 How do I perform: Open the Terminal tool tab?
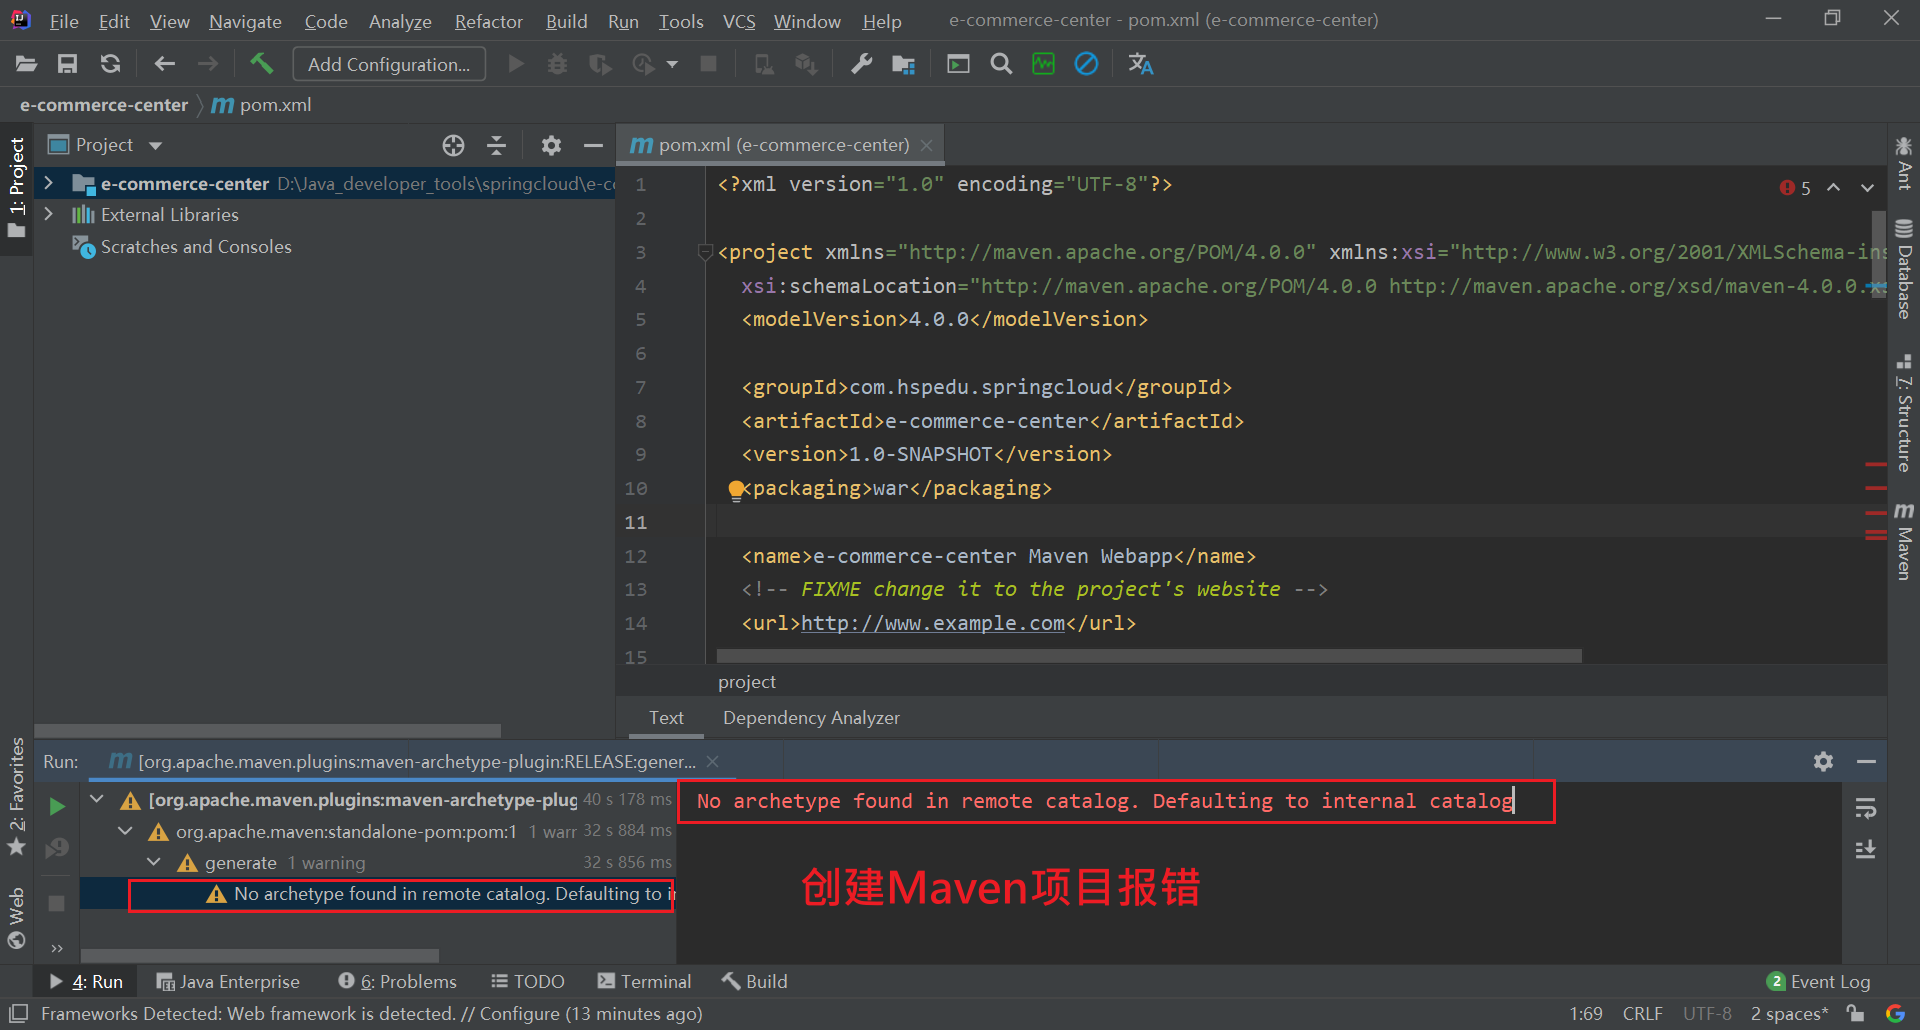644,982
